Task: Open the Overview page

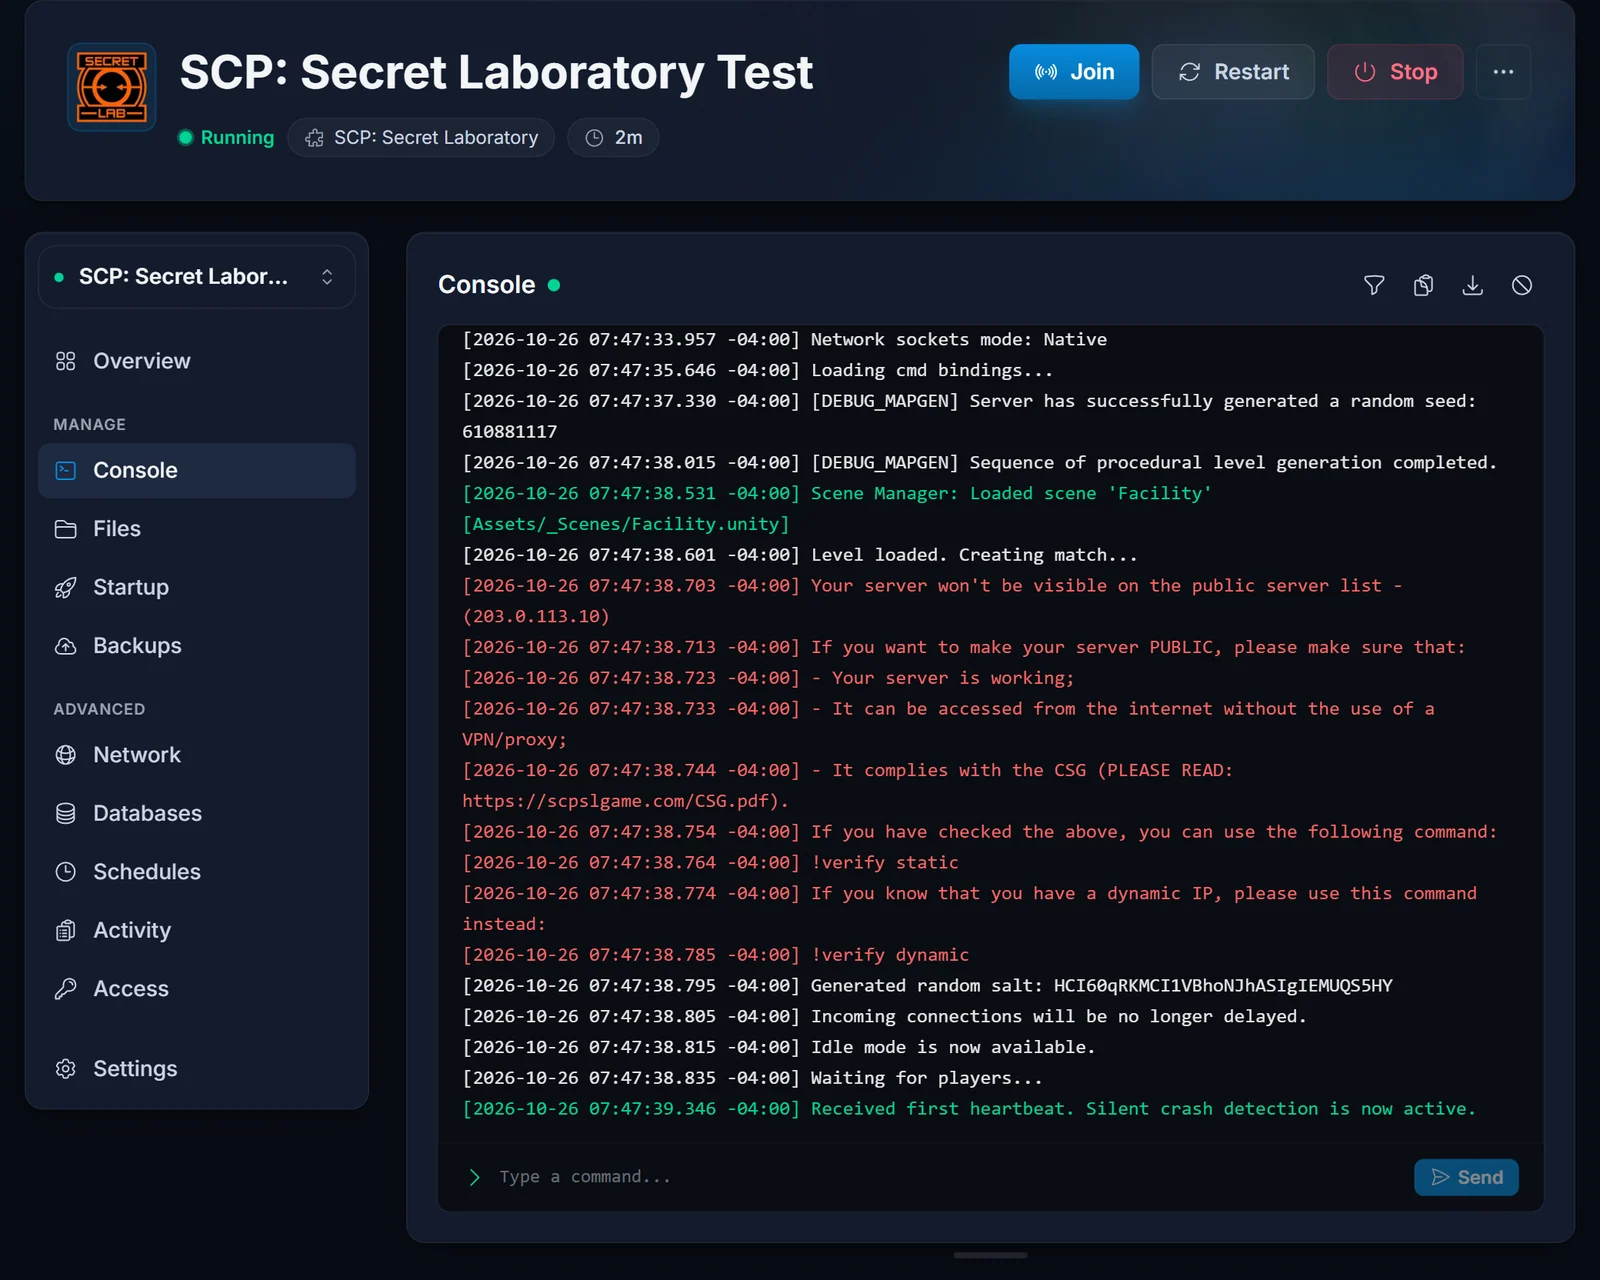Action: (x=197, y=361)
